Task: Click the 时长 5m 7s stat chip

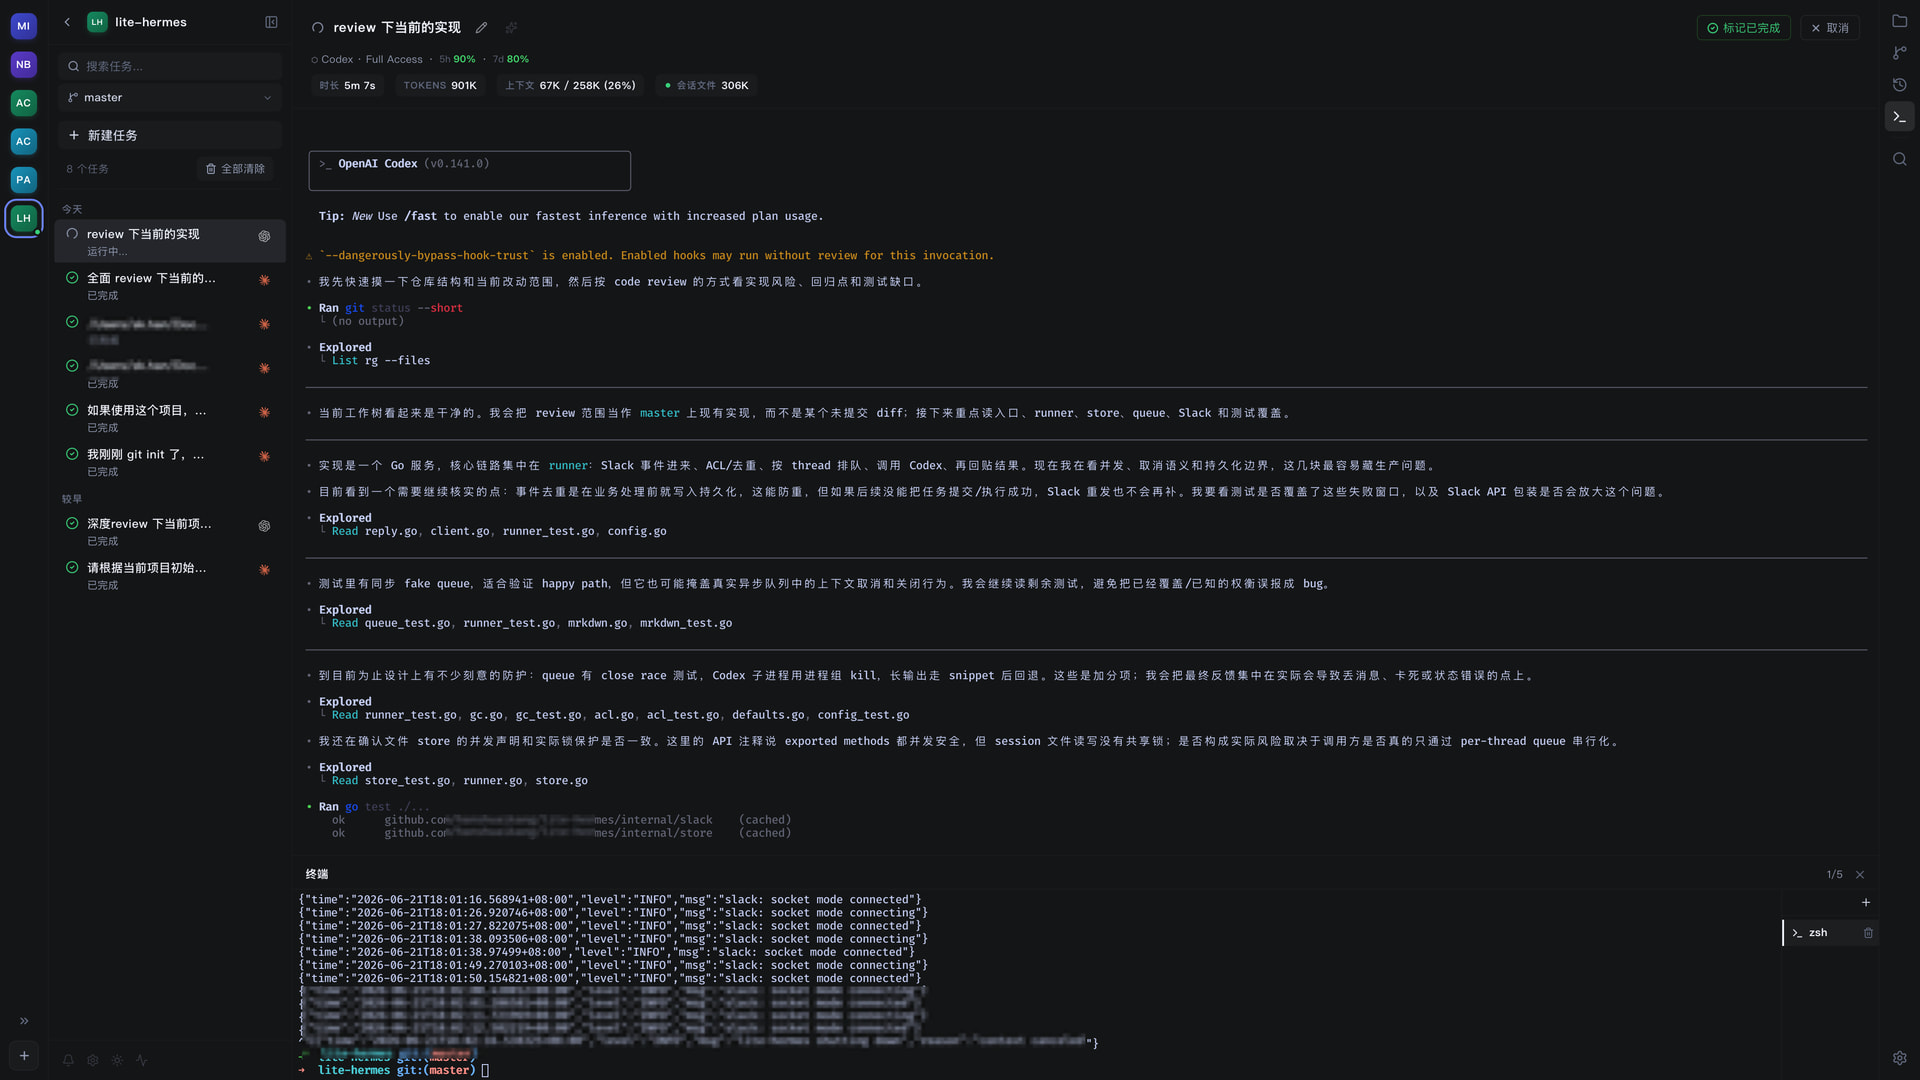Action: pos(347,86)
